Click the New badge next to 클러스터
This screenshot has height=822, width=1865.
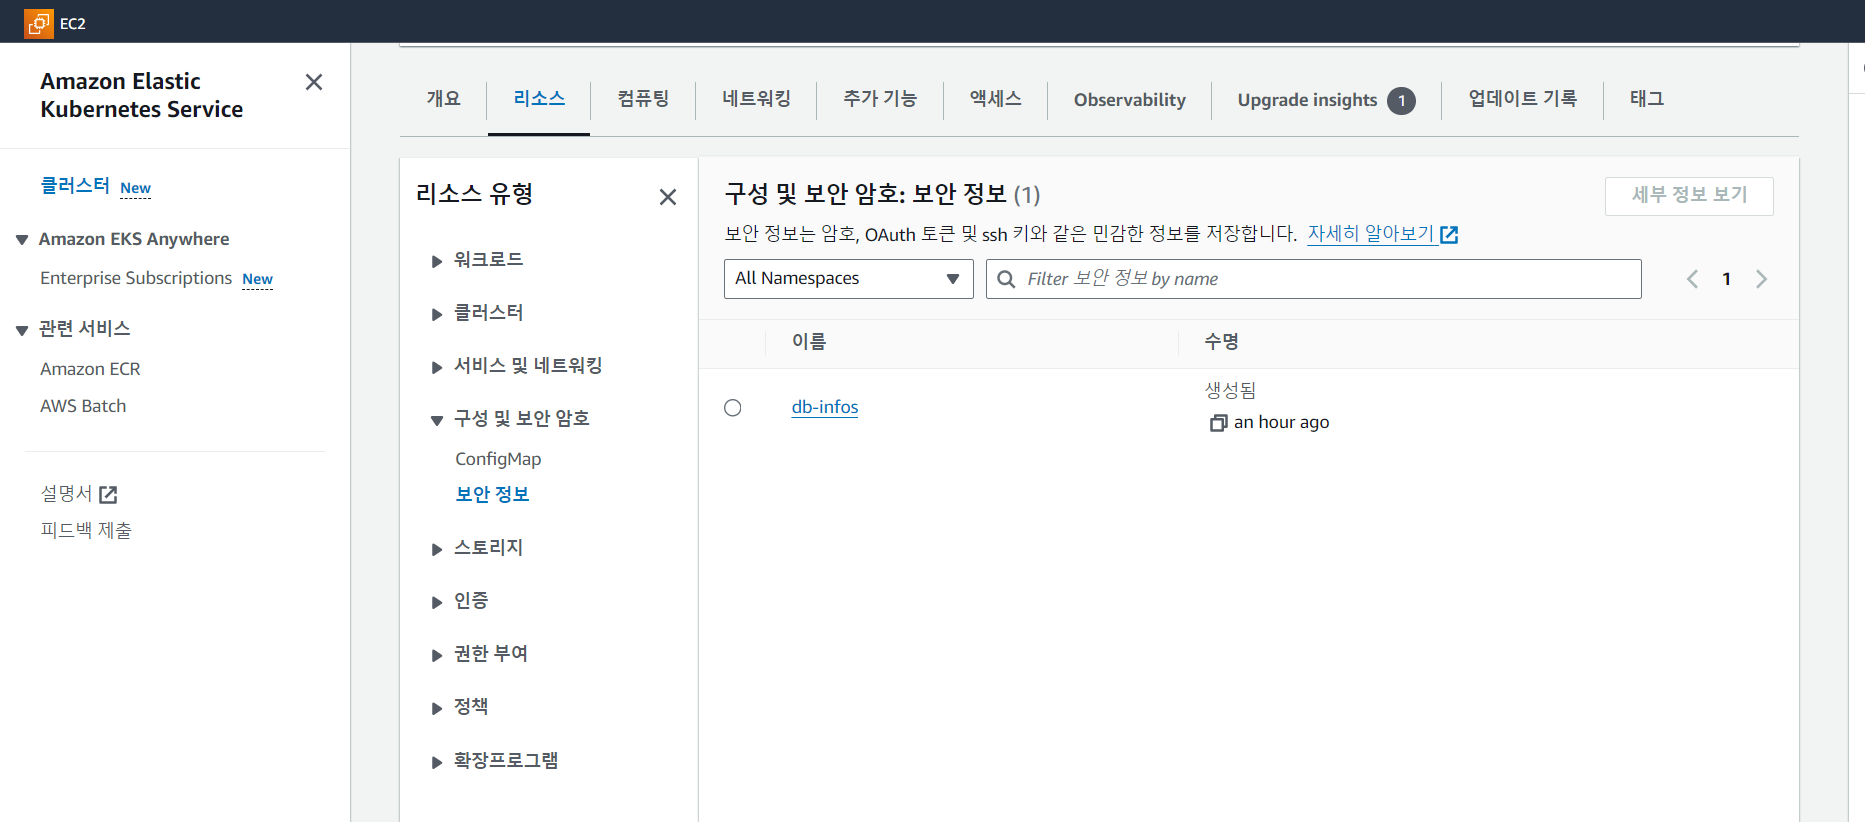tap(135, 188)
